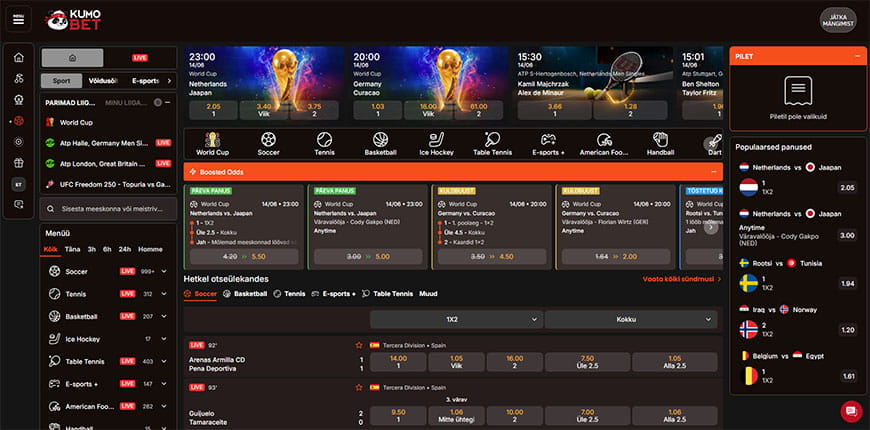Select the Ice Hockey category icon
The width and height of the screenshot is (870, 430).
(437, 144)
